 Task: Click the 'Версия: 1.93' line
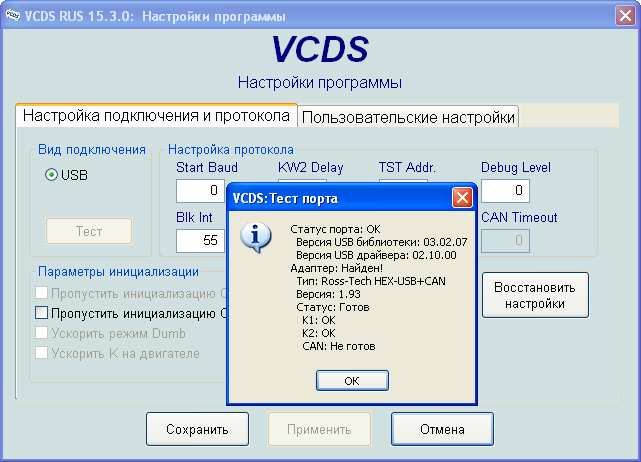click(328, 294)
